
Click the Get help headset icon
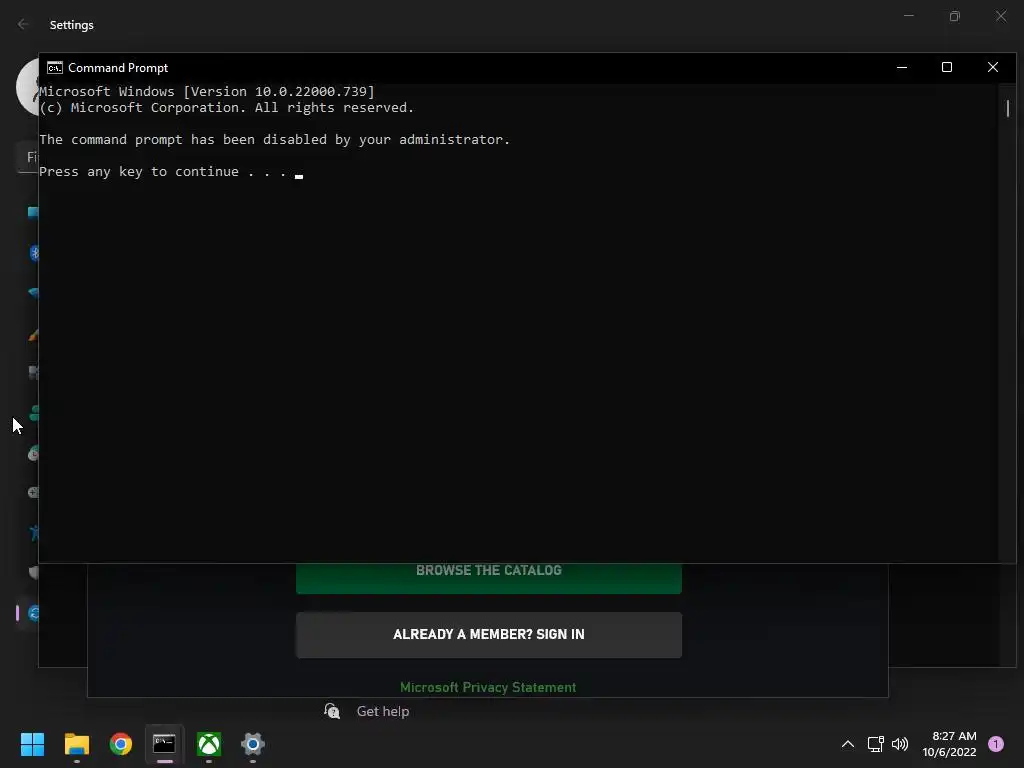332,711
